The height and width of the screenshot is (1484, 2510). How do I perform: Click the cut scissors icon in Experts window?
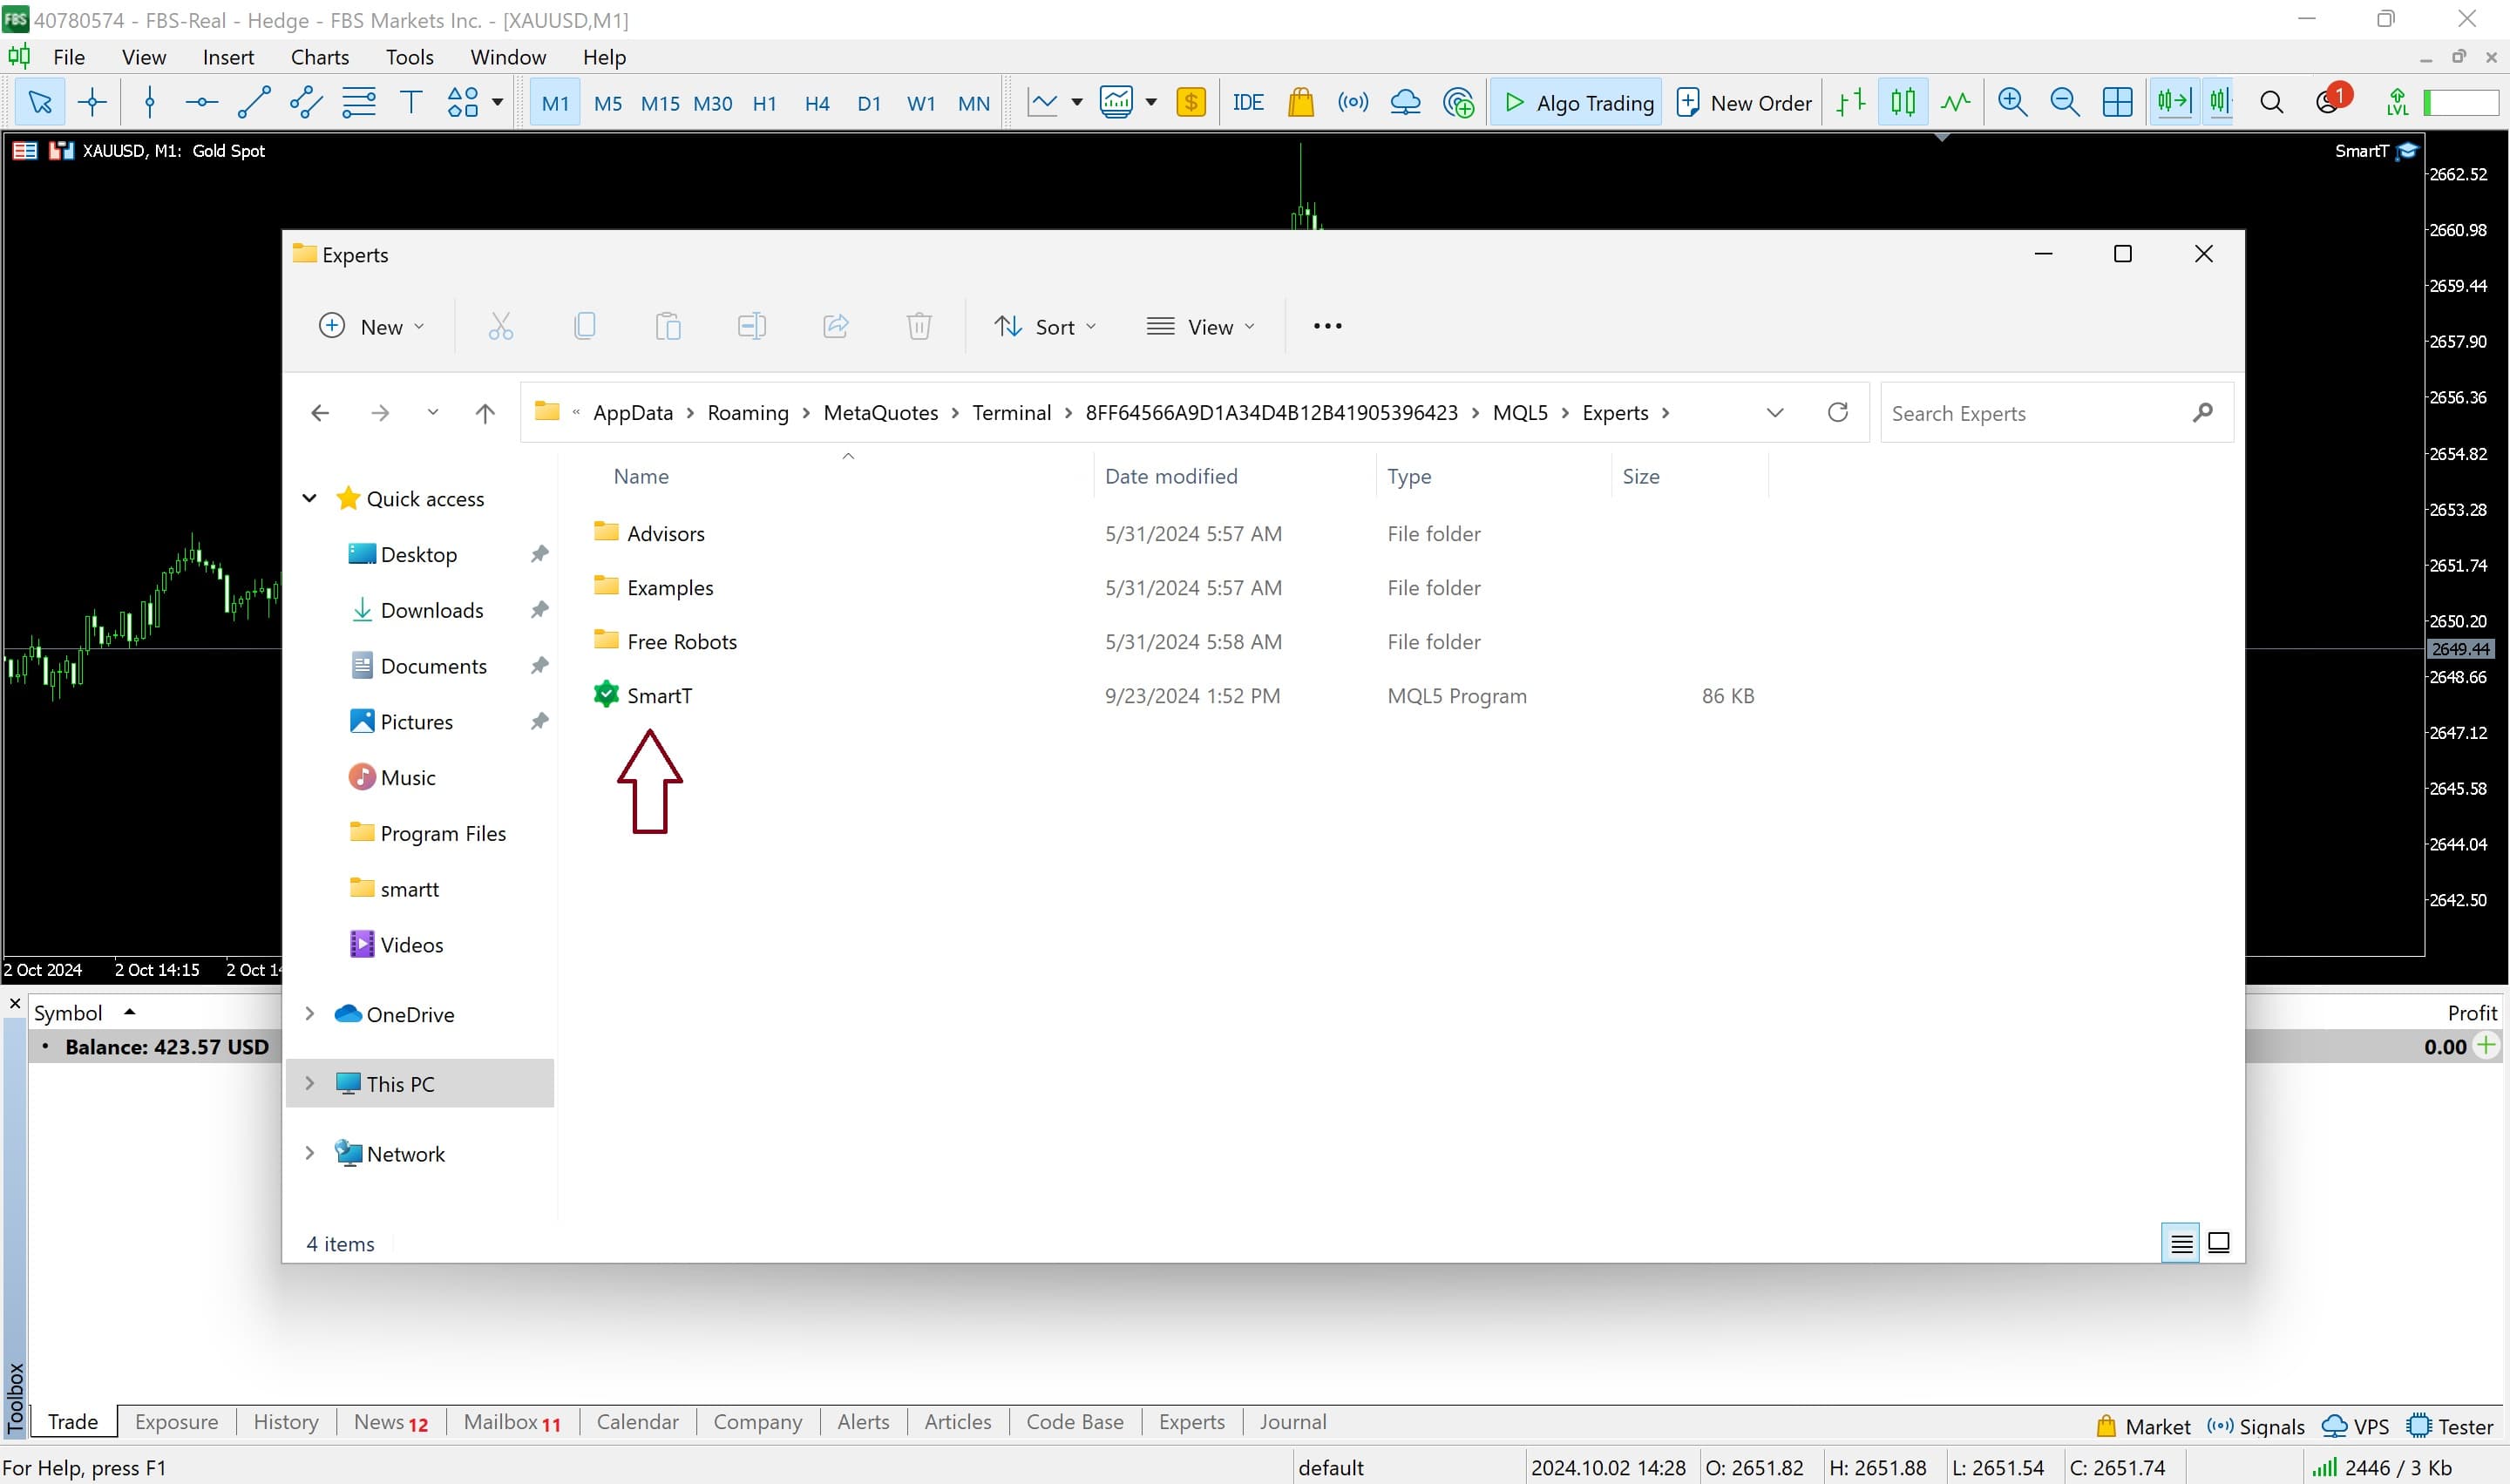click(500, 326)
